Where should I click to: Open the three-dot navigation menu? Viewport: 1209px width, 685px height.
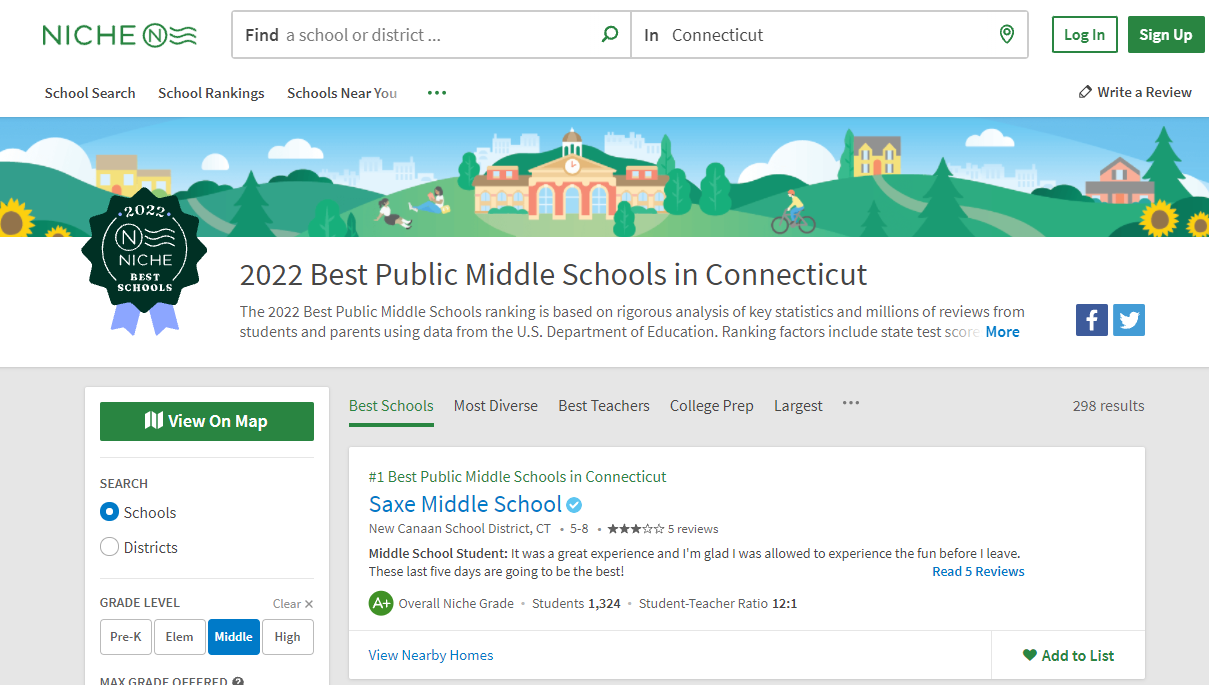[437, 93]
